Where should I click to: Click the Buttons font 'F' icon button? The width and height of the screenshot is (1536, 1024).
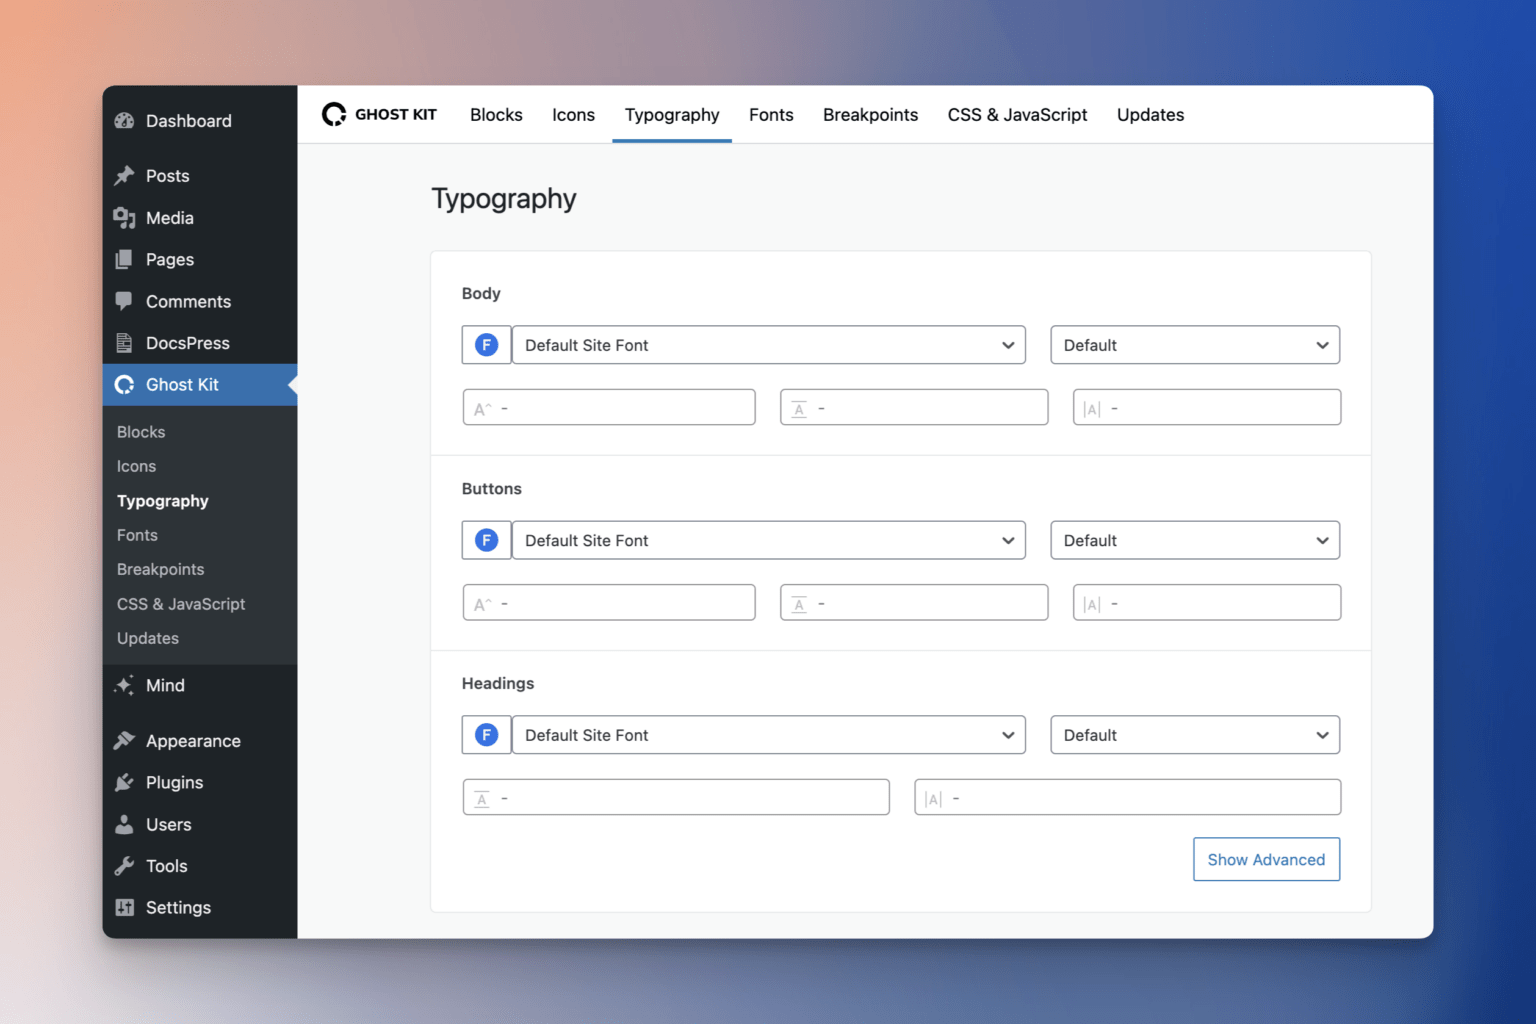[486, 540]
